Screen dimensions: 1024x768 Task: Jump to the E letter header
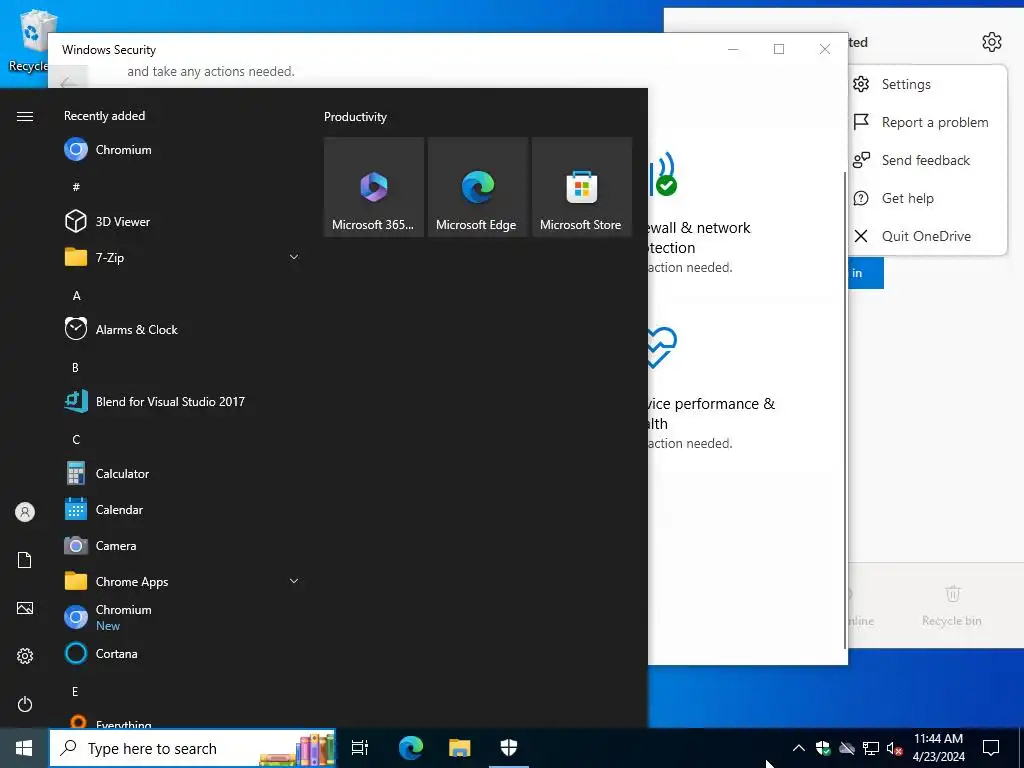(75, 692)
